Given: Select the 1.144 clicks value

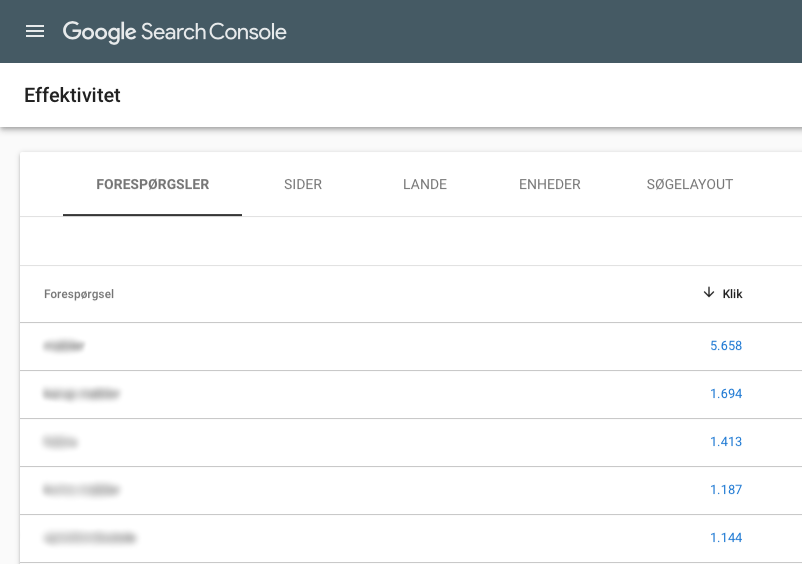Looking at the screenshot, I should click(726, 538).
